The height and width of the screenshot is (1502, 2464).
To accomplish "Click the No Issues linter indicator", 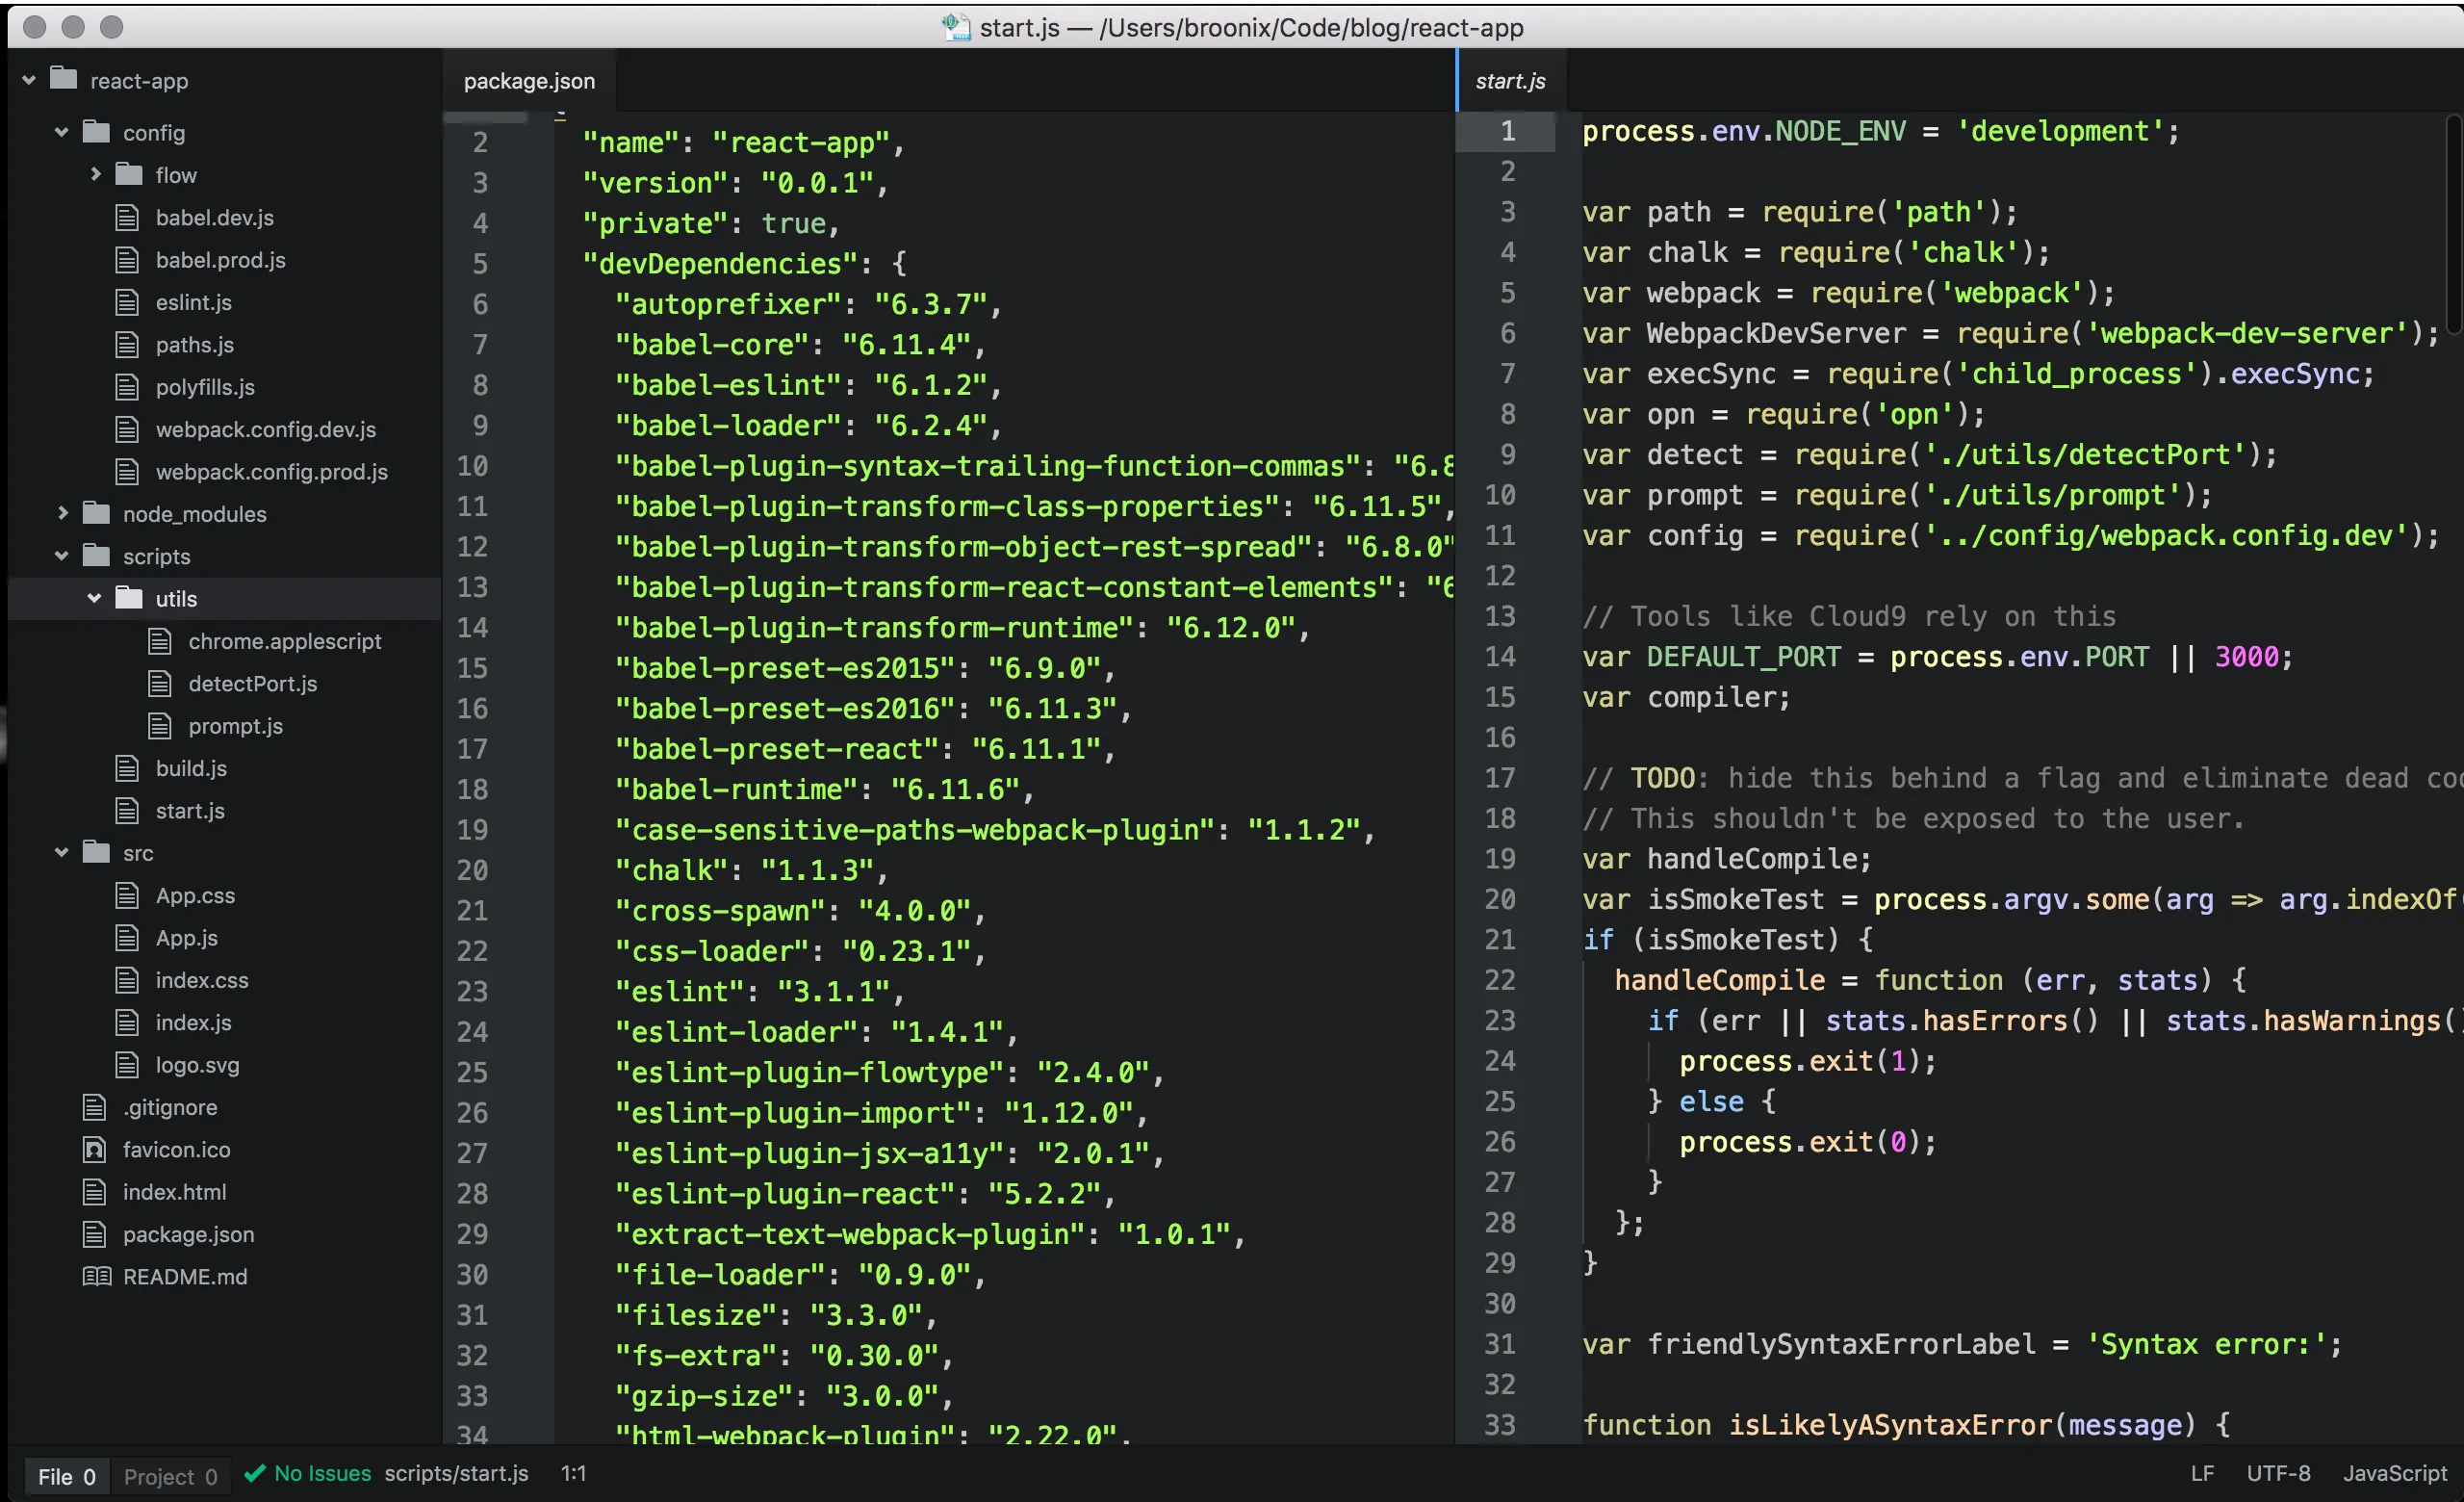I will tap(307, 1473).
